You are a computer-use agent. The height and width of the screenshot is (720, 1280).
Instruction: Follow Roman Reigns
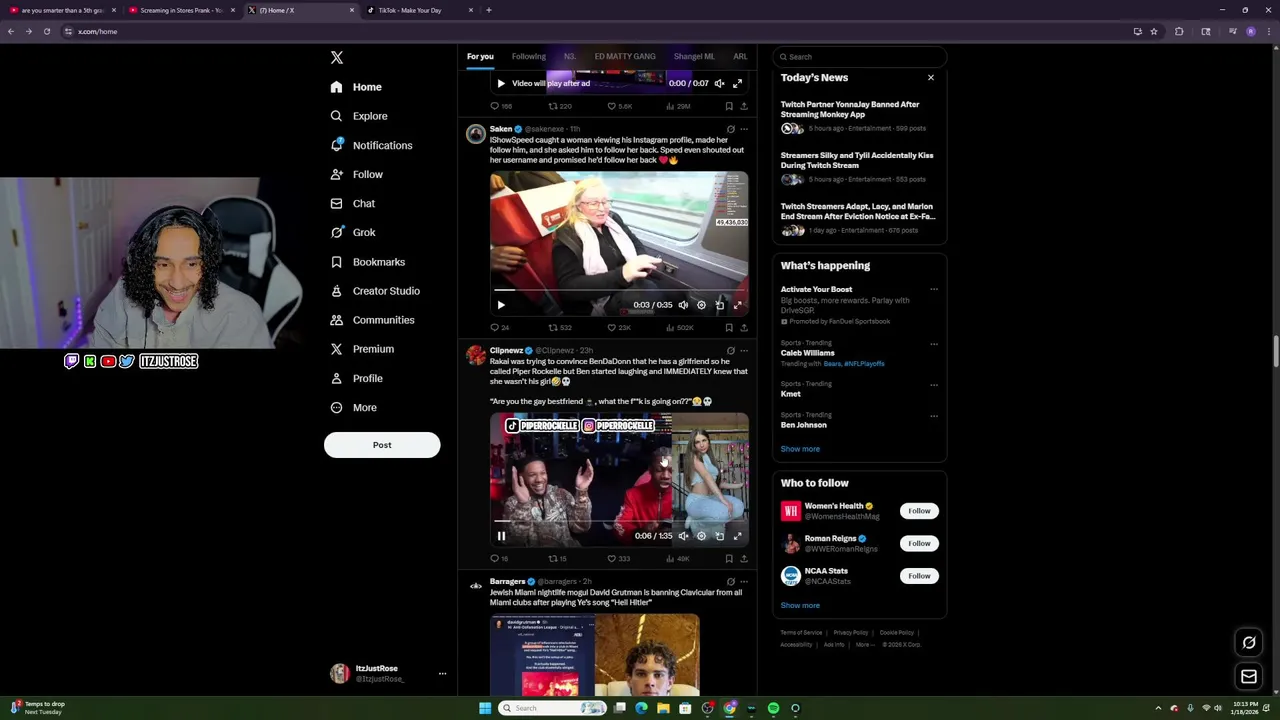tap(919, 543)
